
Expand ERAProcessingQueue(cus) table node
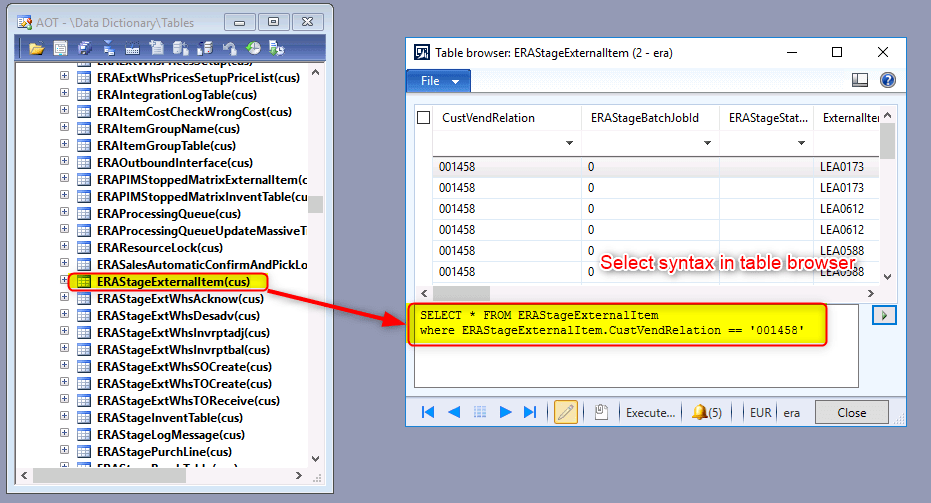(x=65, y=214)
